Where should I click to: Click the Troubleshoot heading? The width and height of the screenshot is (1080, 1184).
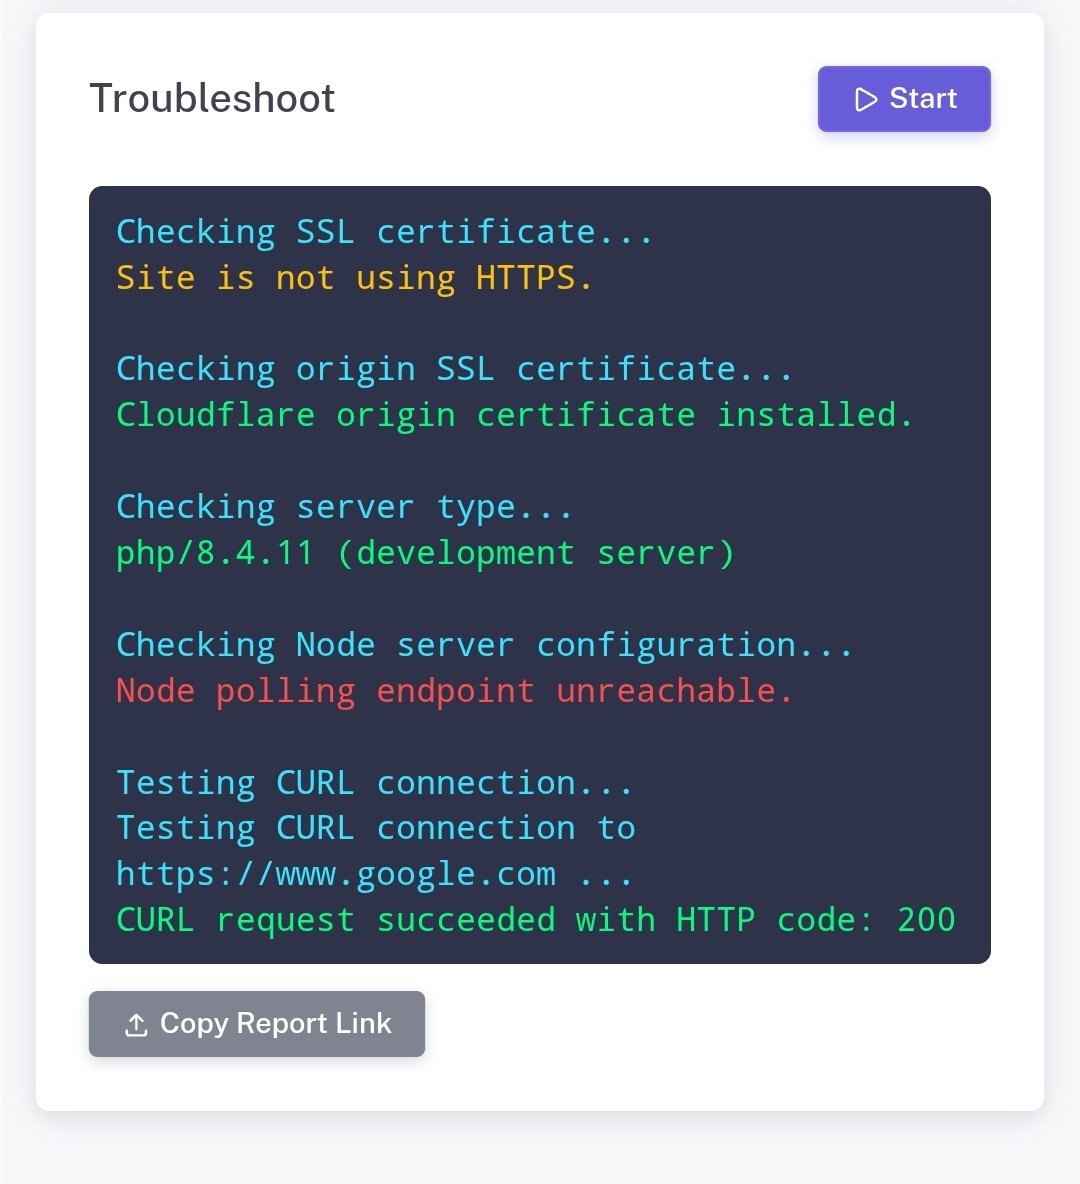click(212, 98)
